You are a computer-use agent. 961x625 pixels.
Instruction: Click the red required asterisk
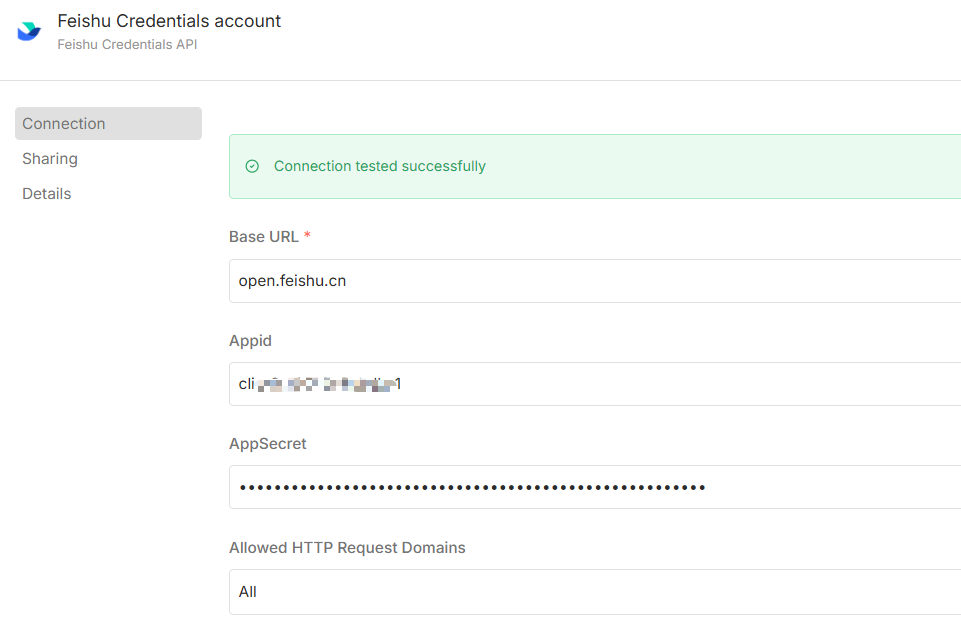[308, 237]
